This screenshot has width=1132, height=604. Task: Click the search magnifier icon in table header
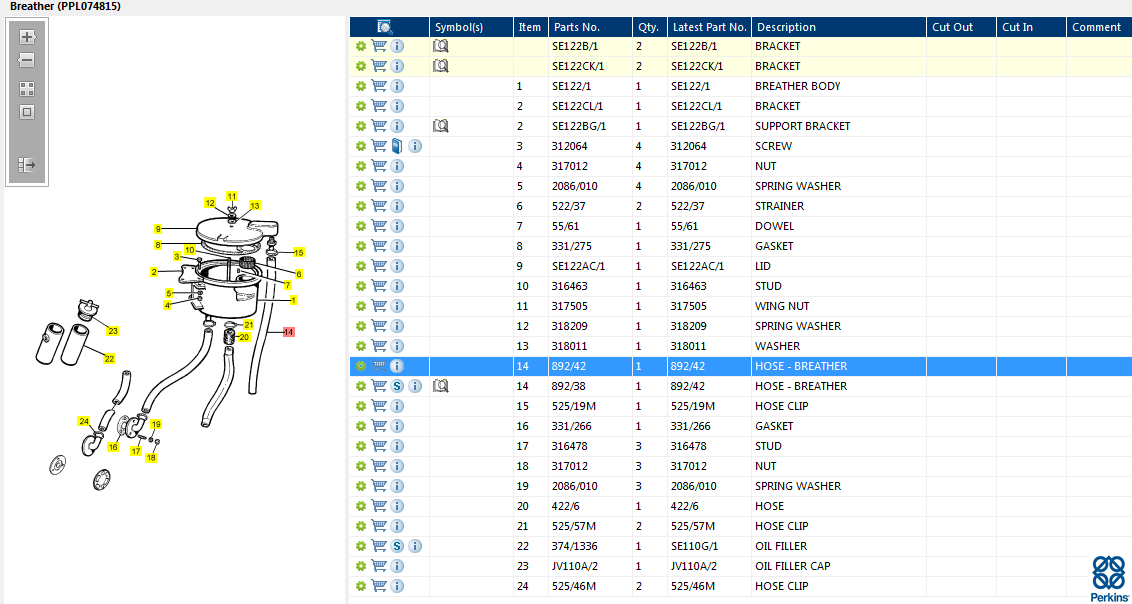click(385, 27)
